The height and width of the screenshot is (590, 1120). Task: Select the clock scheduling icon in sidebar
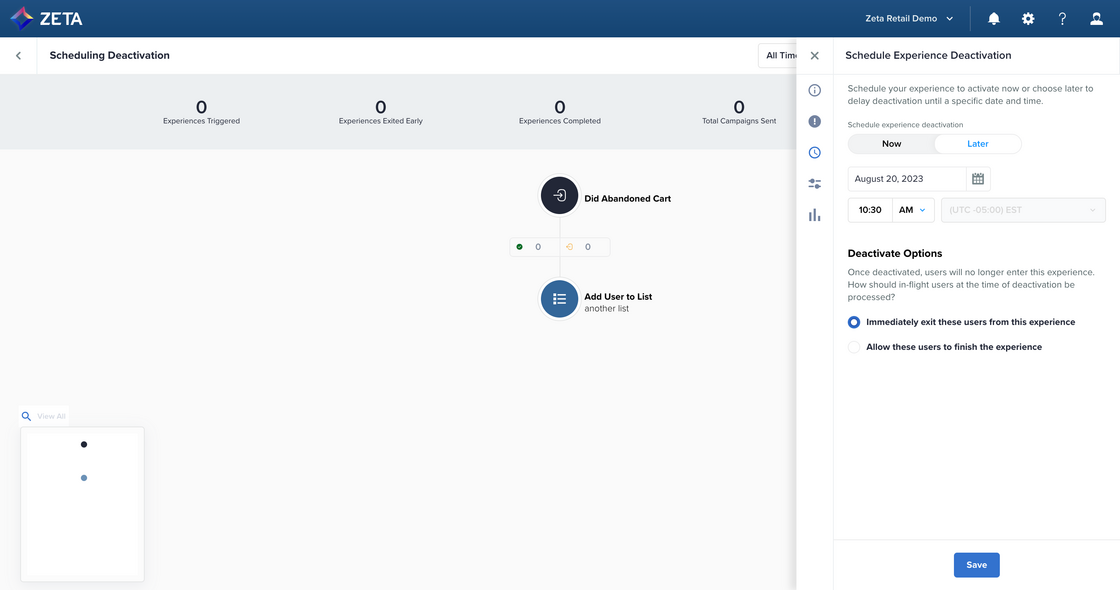coord(814,153)
